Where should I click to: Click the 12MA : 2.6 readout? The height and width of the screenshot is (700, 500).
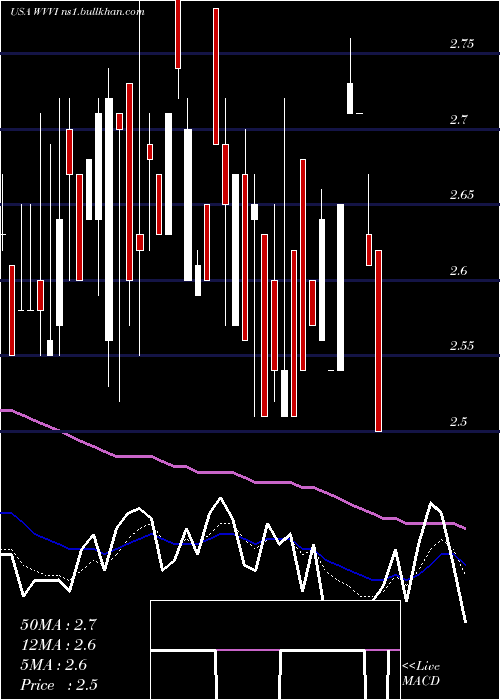(x=58, y=645)
